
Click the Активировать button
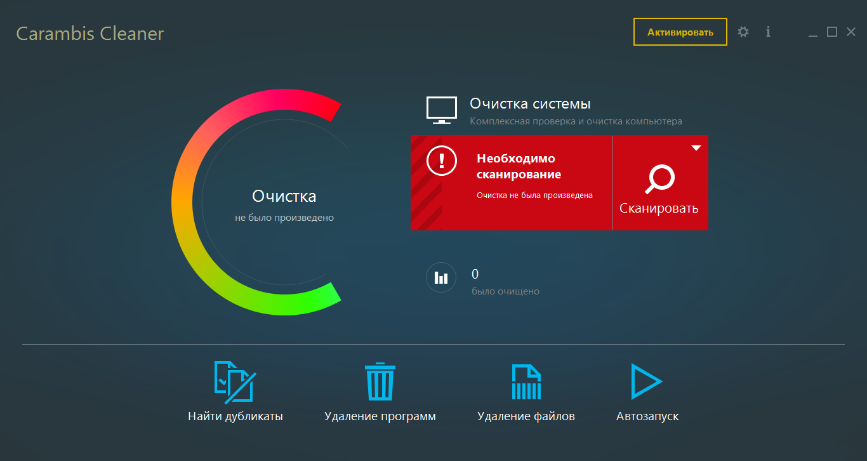pos(680,32)
